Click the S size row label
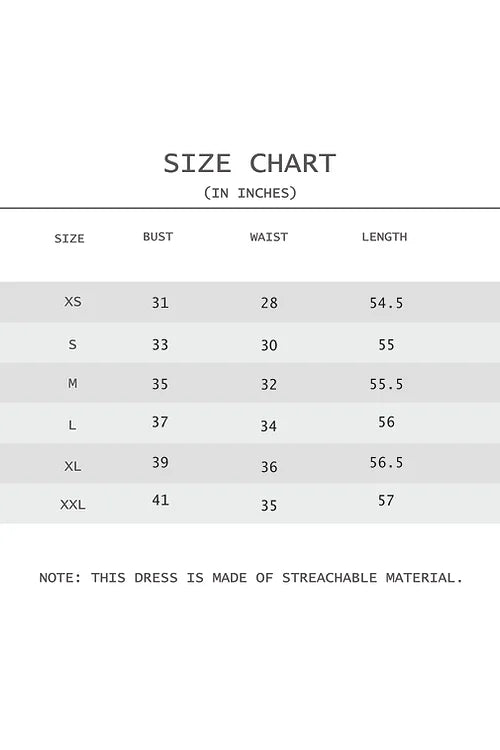This screenshot has height=750, width=500. coord(73,344)
